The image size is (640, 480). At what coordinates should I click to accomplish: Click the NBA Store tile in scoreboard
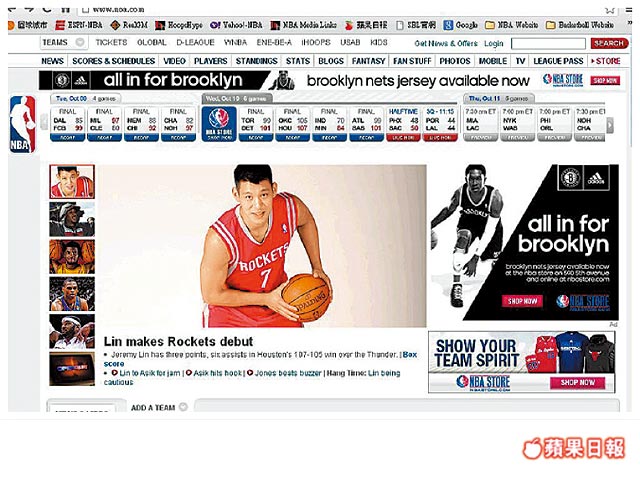pos(219,124)
